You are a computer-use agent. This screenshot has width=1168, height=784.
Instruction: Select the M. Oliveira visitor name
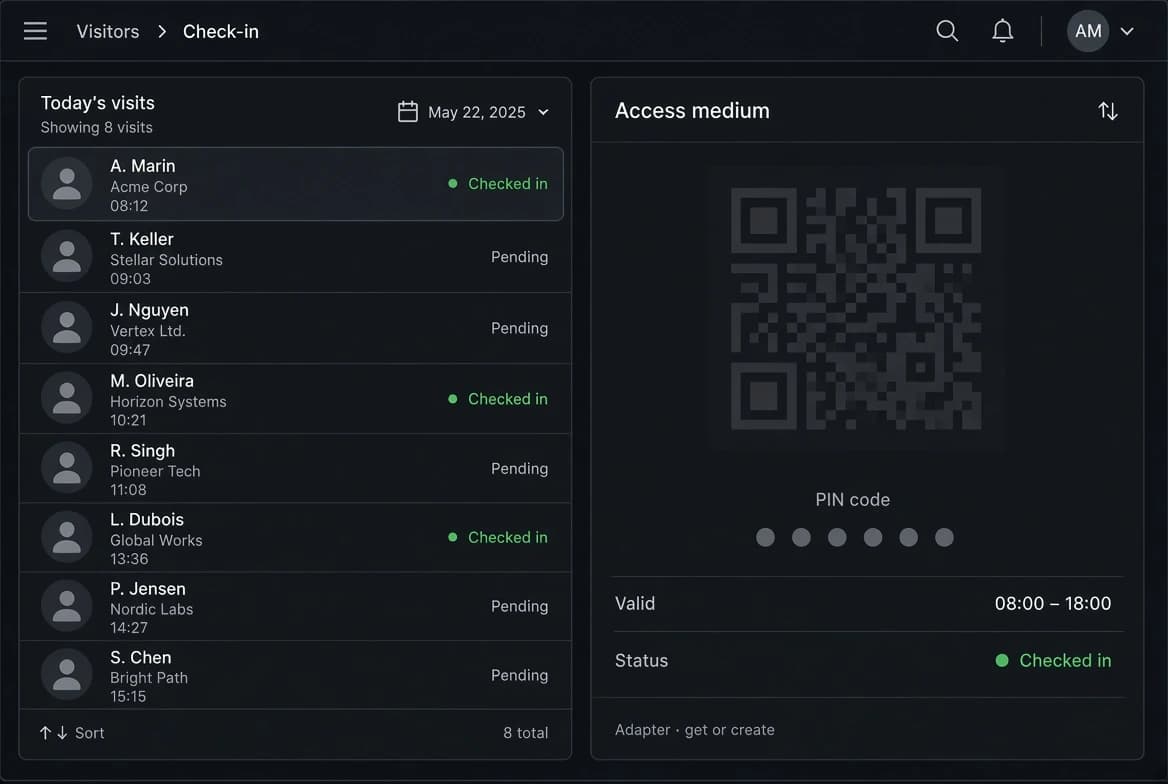coord(152,381)
